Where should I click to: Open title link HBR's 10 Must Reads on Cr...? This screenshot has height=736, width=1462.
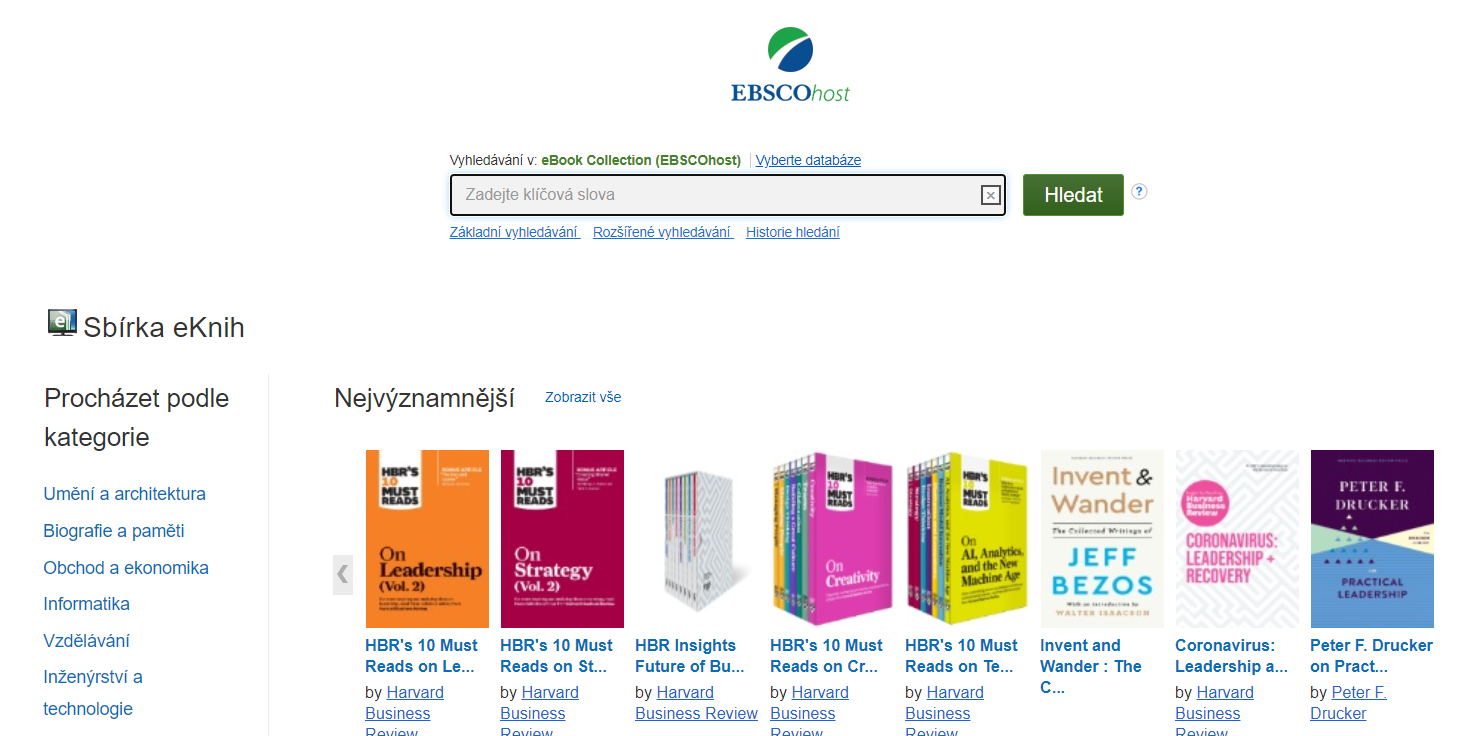tap(827, 656)
